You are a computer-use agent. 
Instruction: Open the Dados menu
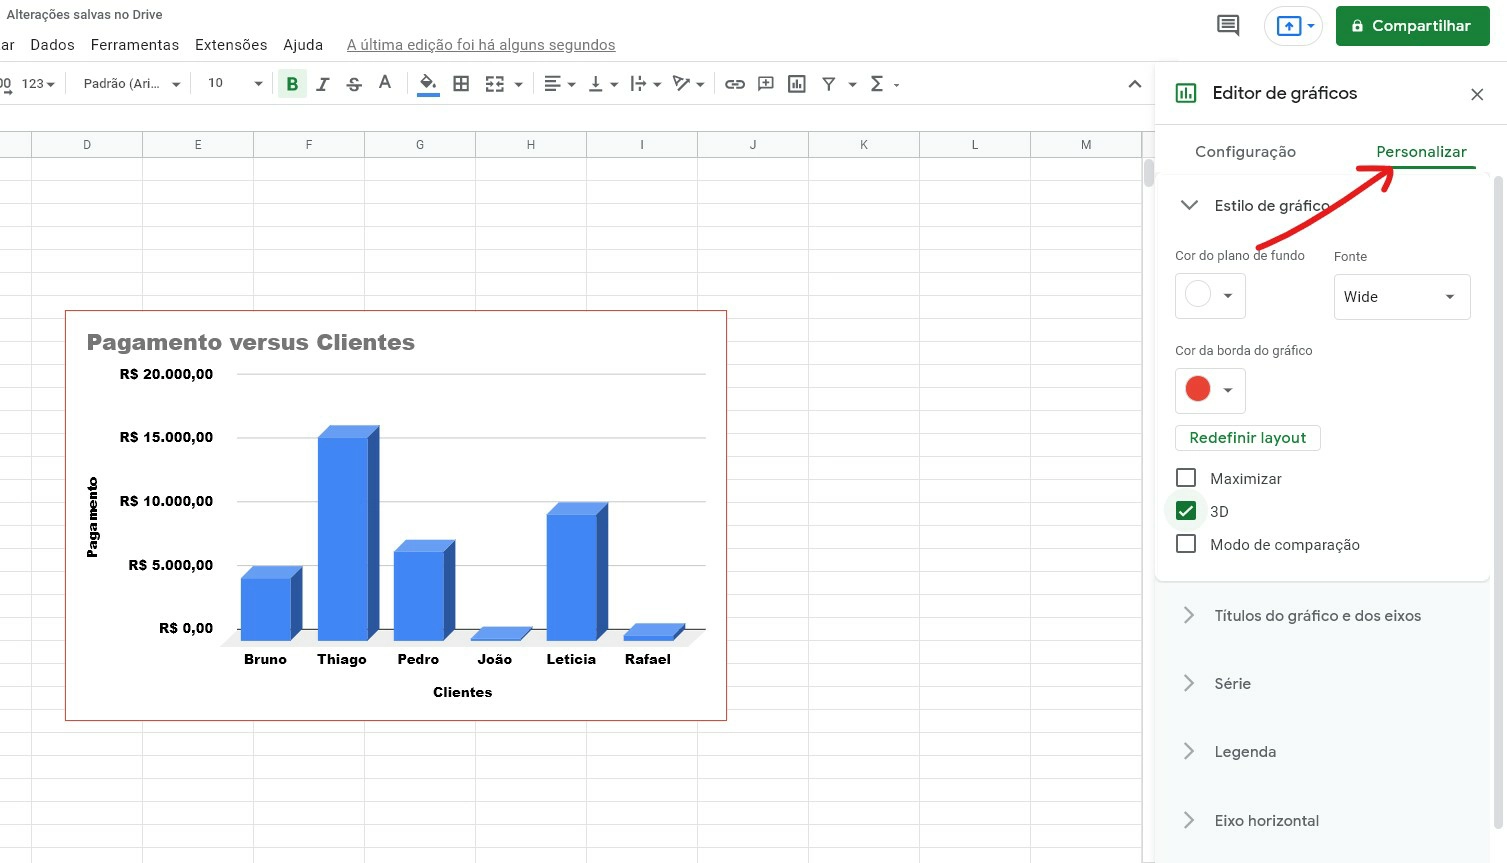[x=52, y=45]
